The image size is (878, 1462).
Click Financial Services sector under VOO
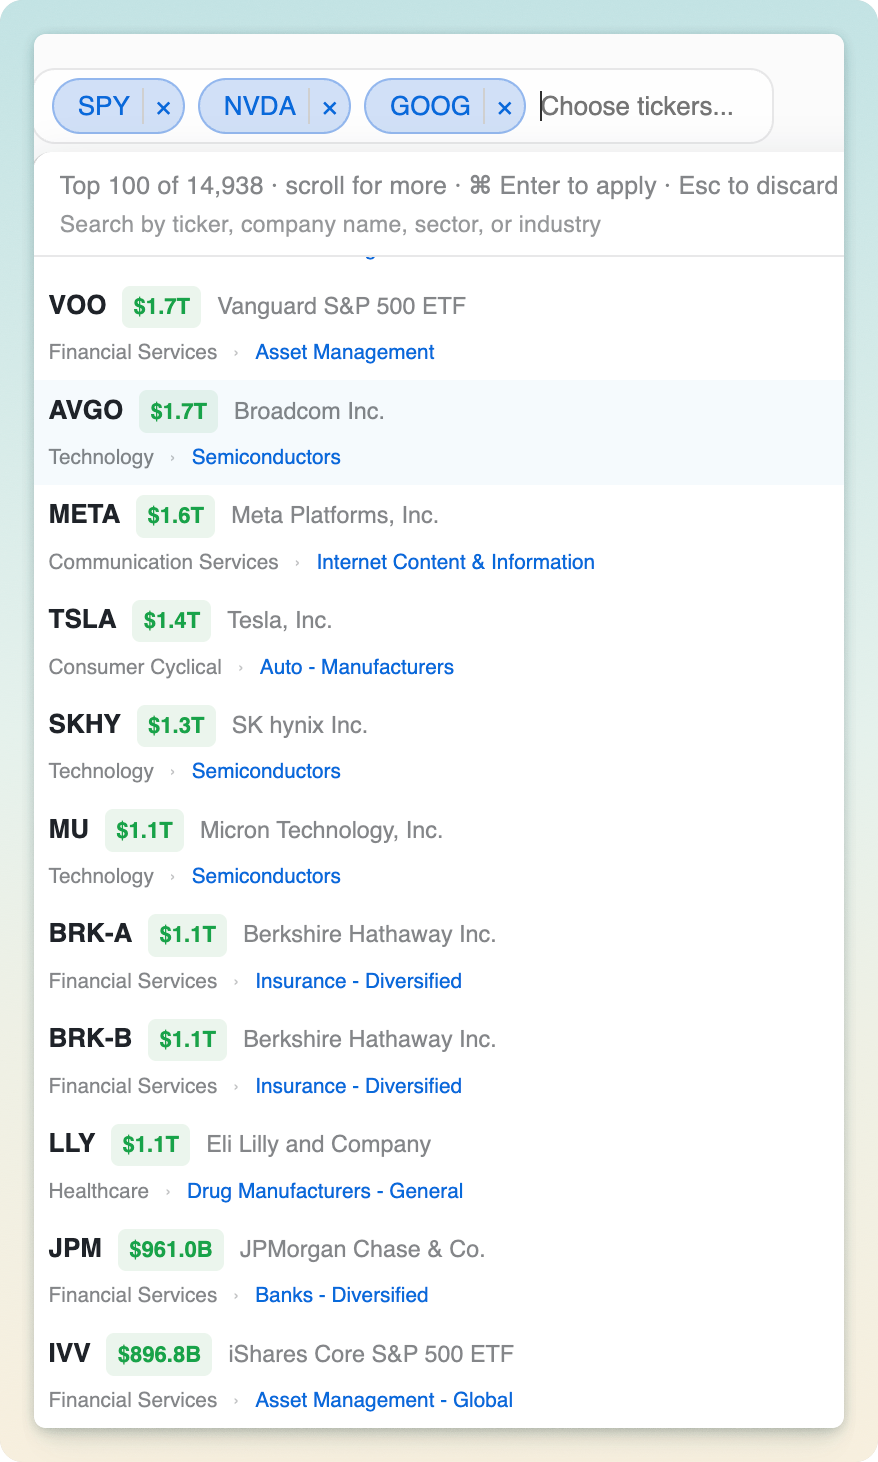133,352
